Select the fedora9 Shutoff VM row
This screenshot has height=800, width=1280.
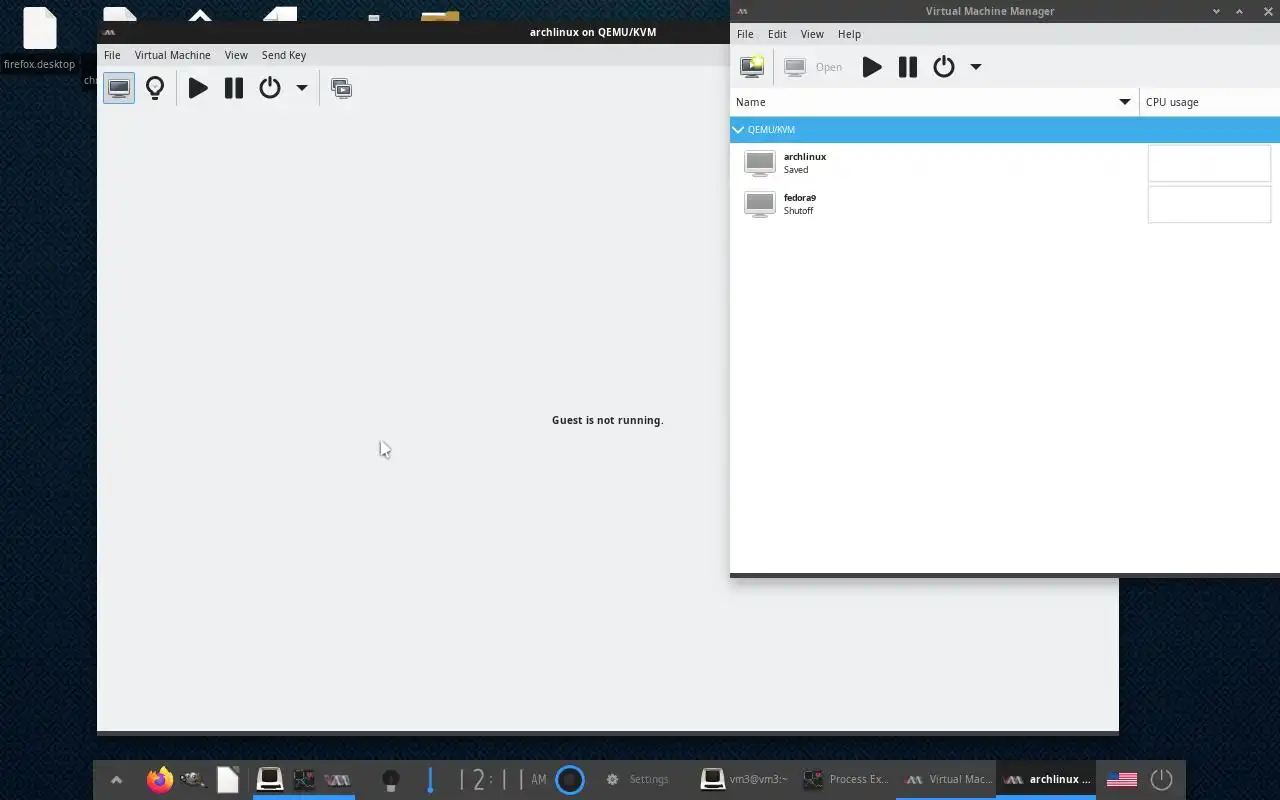coord(1004,204)
